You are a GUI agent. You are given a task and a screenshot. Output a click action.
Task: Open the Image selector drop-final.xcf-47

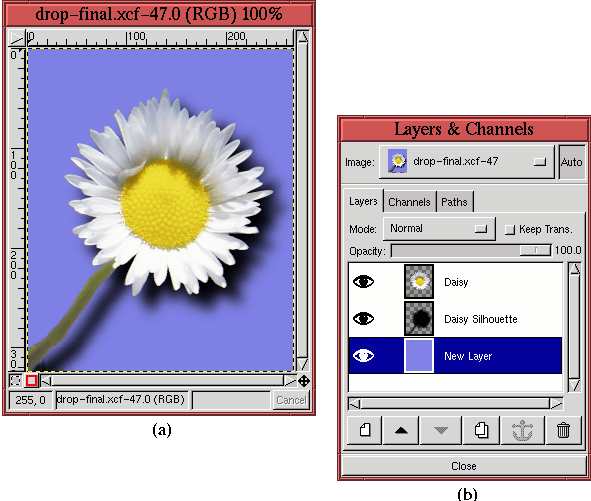[467, 162]
